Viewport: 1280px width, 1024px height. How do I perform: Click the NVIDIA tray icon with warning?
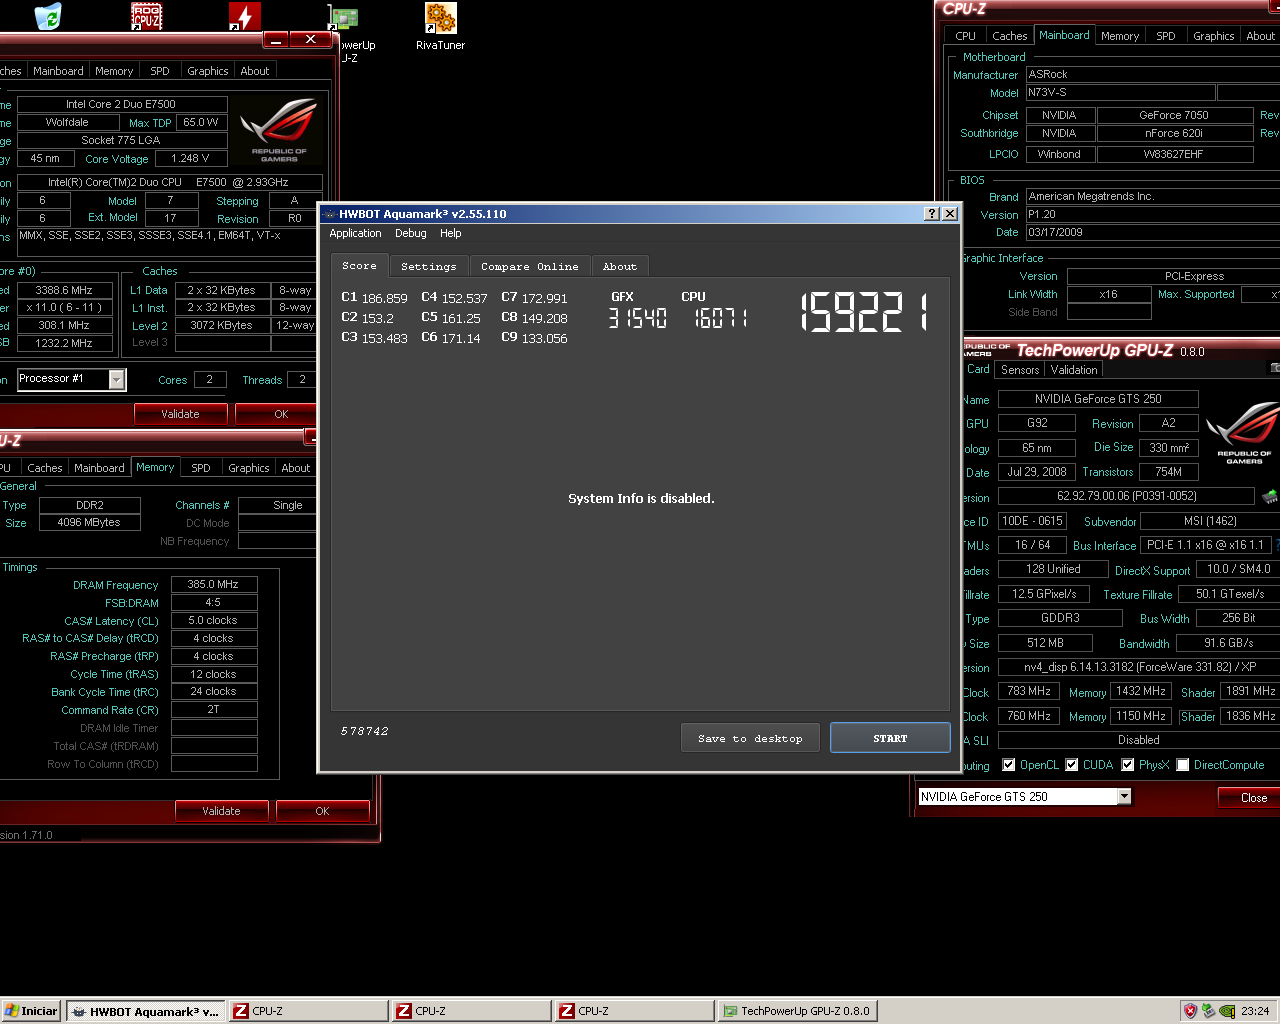tap(1227, 1011)
